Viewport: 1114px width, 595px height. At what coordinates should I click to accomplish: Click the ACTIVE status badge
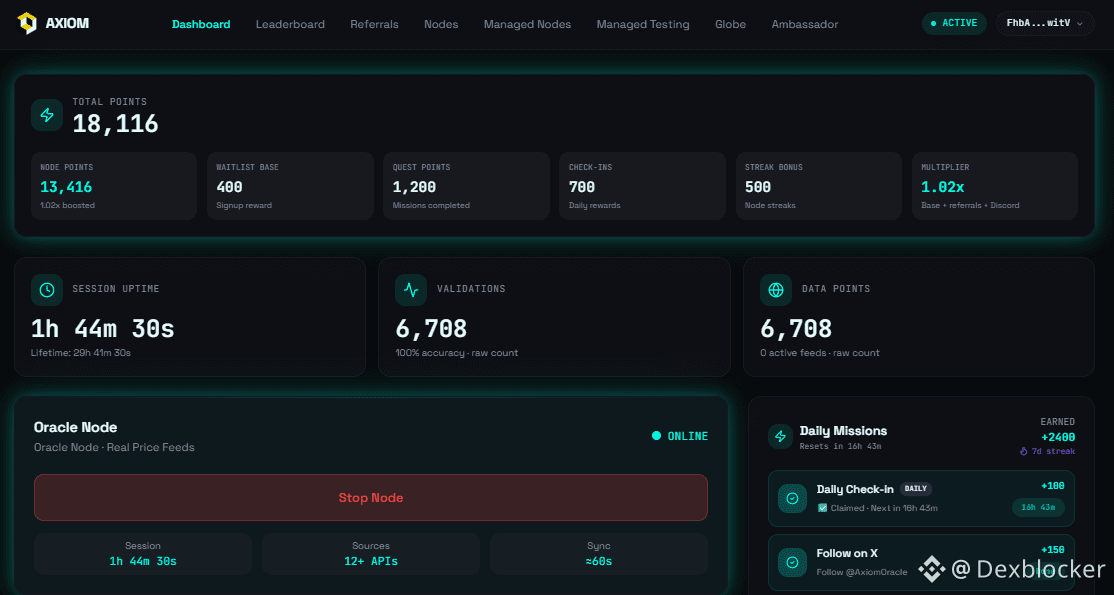954,23
